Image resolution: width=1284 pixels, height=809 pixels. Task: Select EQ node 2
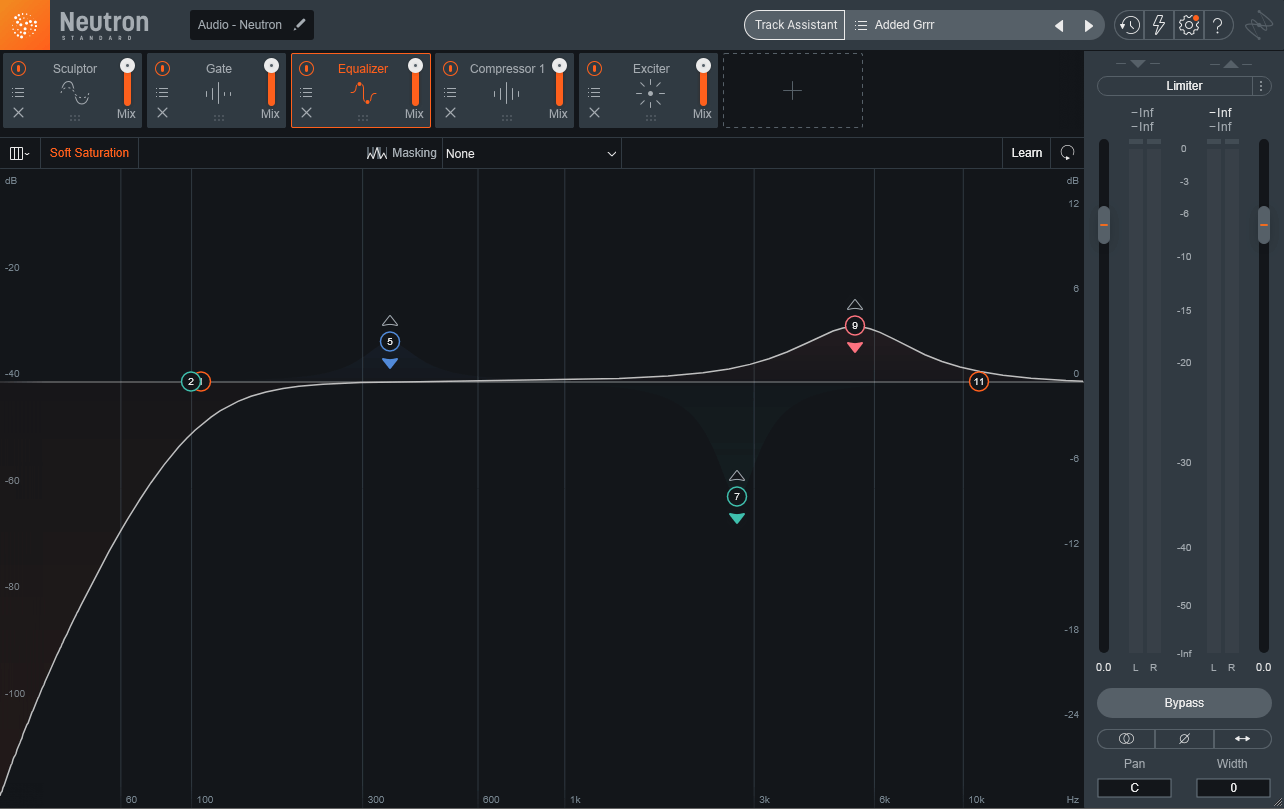pyautogui.click(x=191, y=381)
